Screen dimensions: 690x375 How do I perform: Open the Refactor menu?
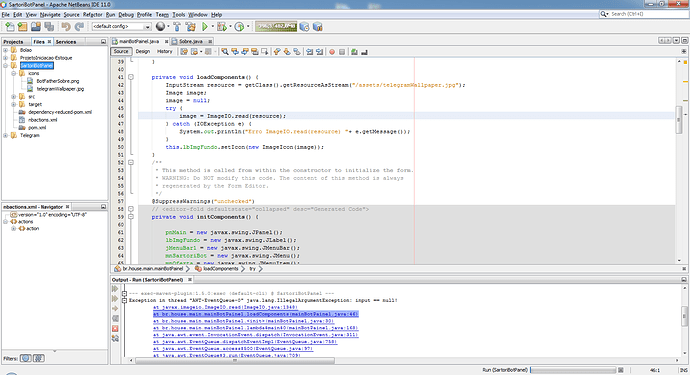tap(92, 15)
